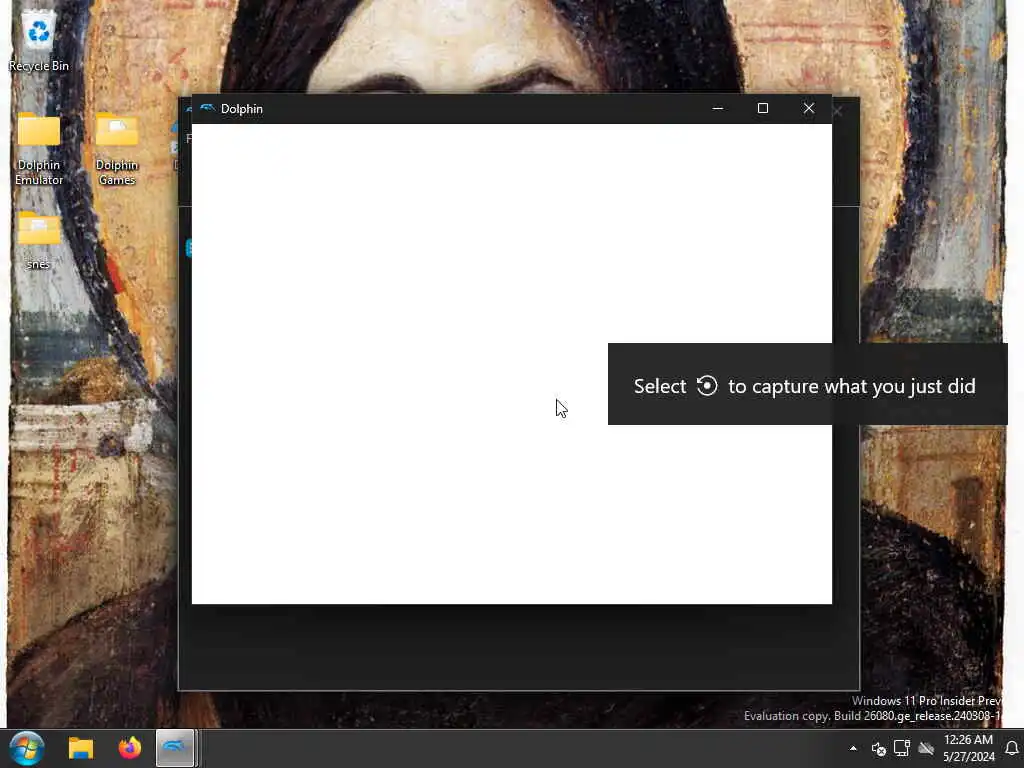Click the Dolphin taskbar button
This screenshot has width=1024, height=768.
(175, 748)
